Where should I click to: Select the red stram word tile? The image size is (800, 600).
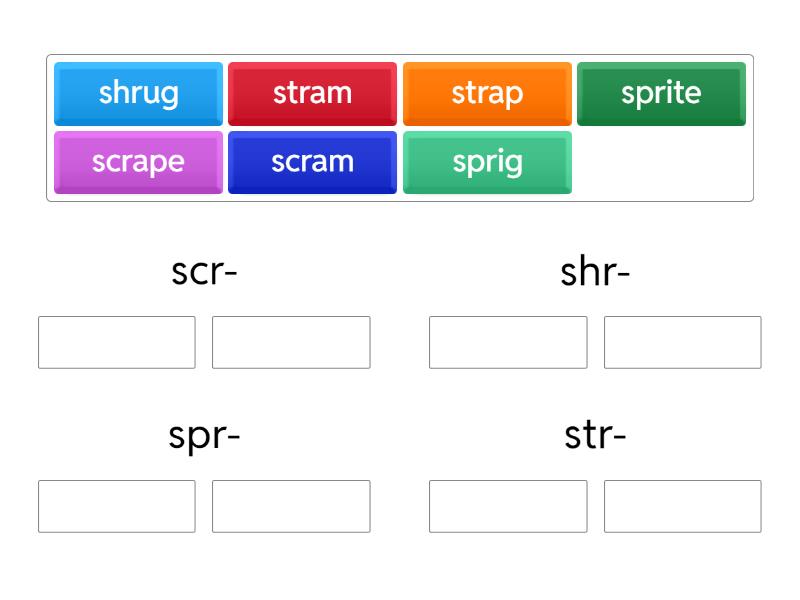(312, 93)
